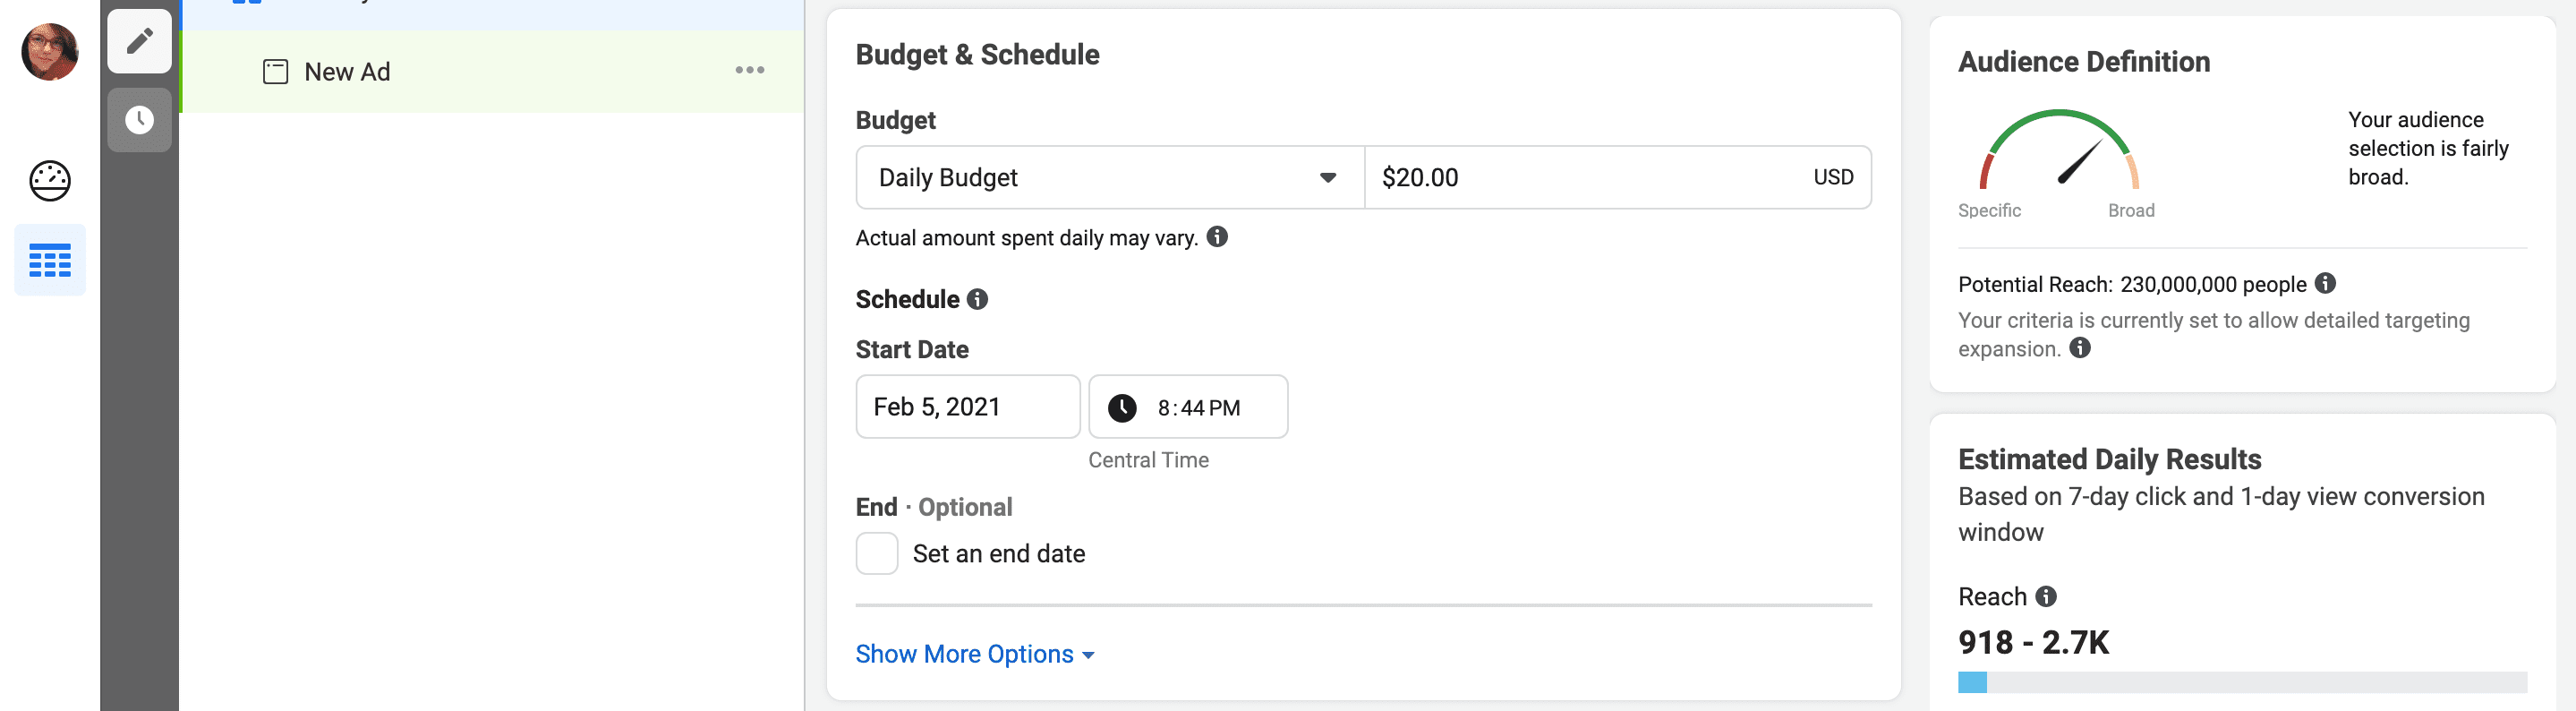Viewport: 2576px width, 711px height.
Task: Click info icon after 'may vary' text
Action: (x=1217, y=237)
